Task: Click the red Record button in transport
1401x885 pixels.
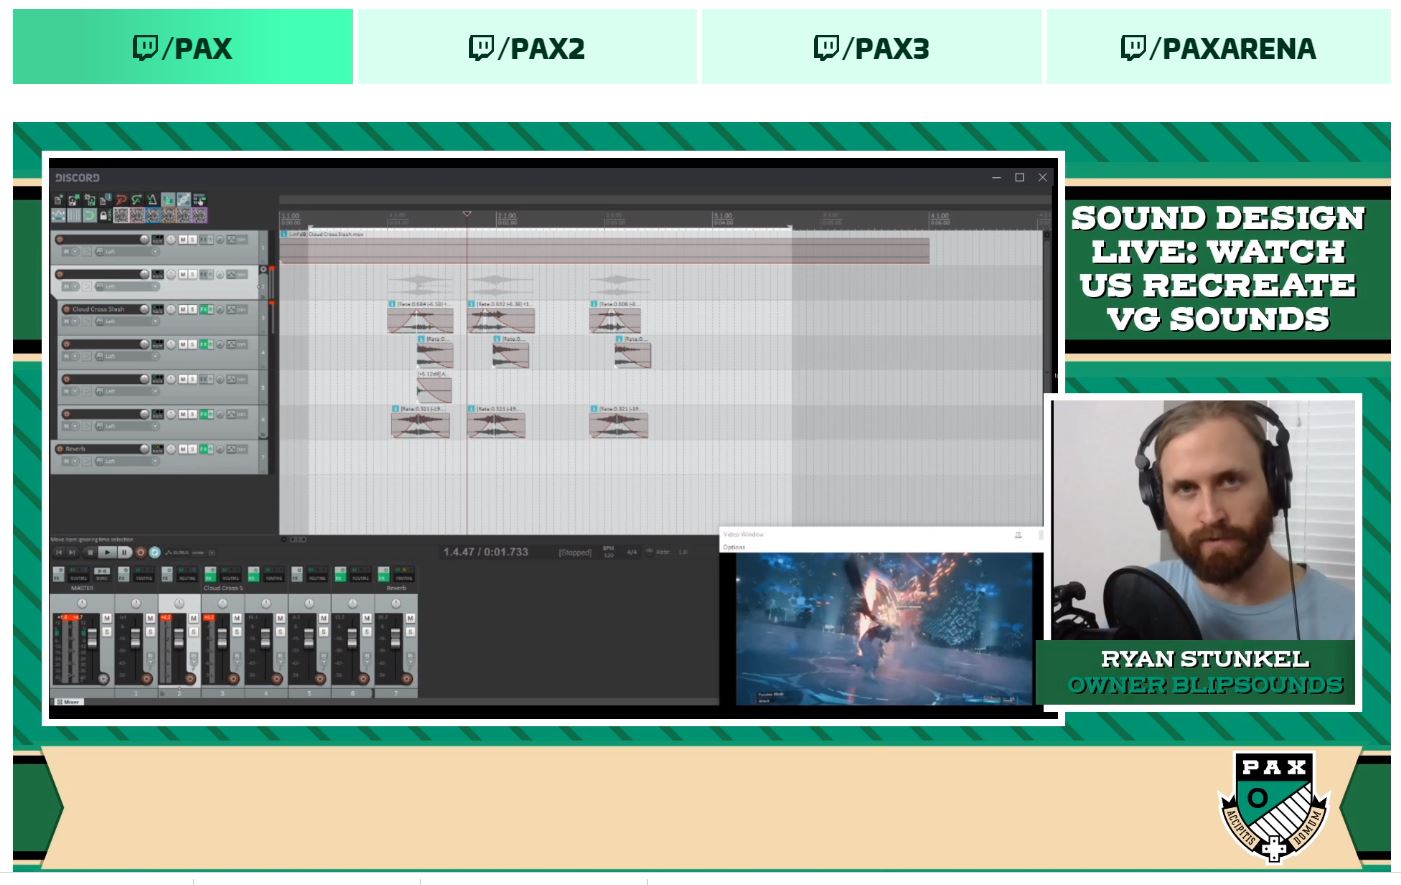Action: click(141, 553)
